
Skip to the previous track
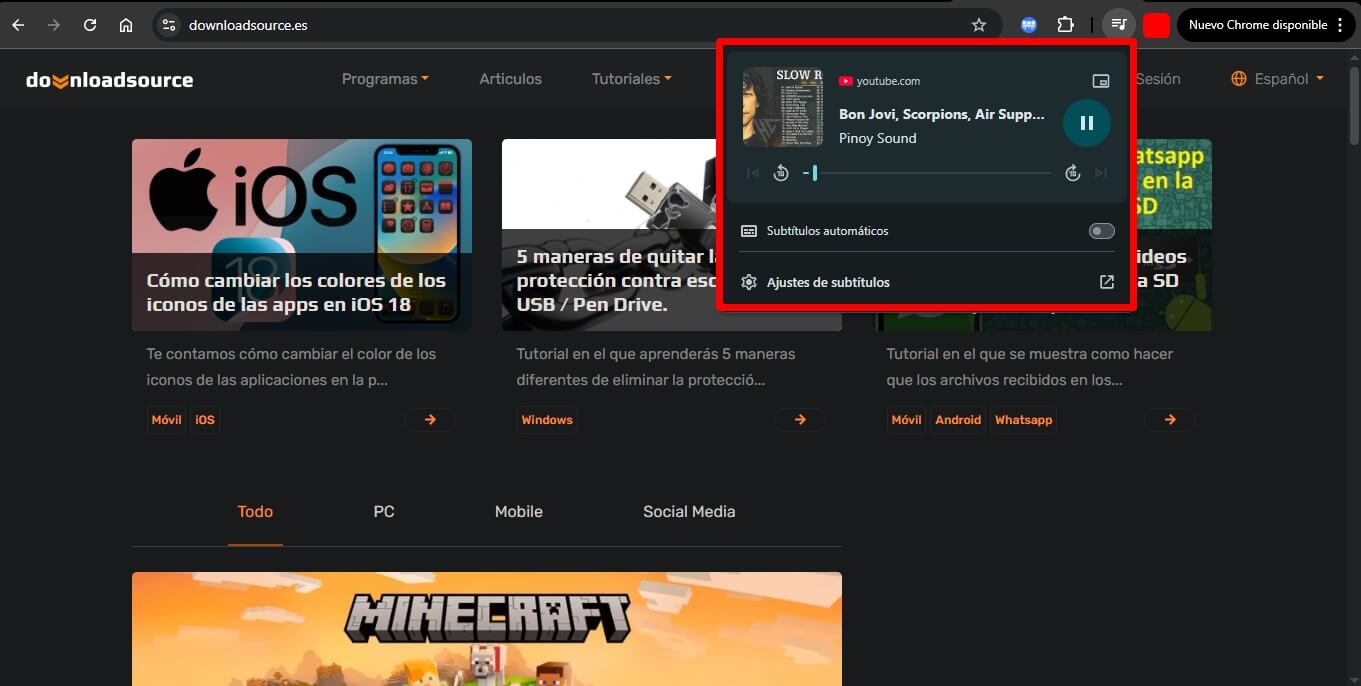[x=753, y=173]
